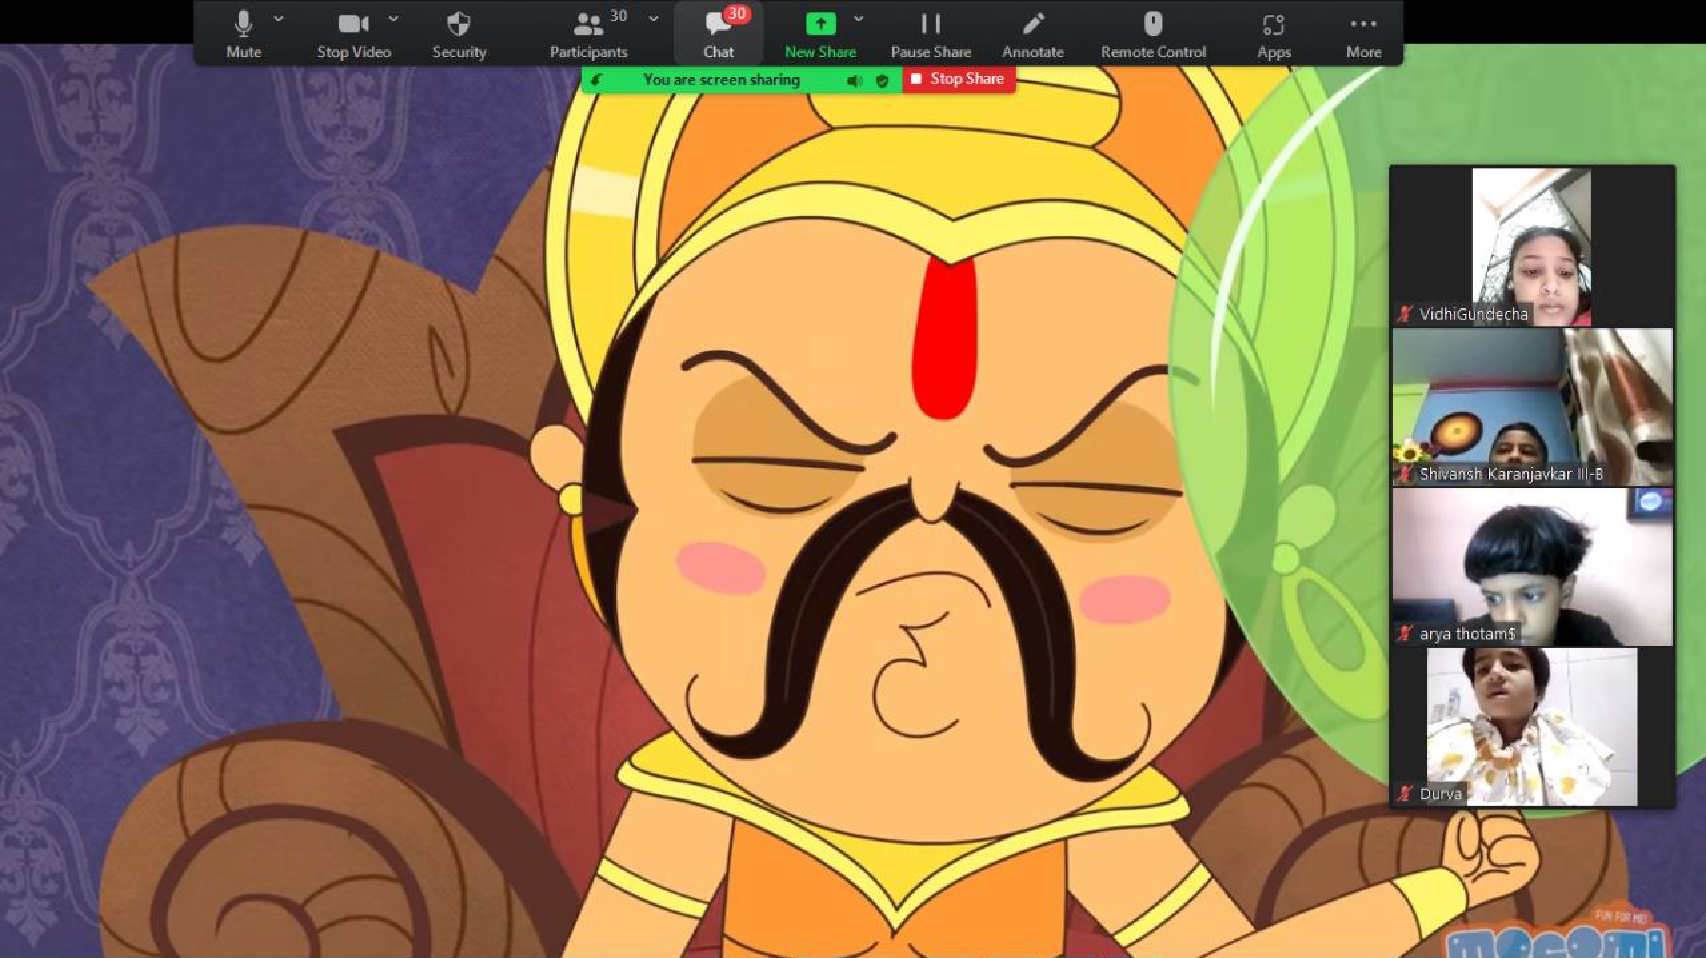1706x958 pixels.
Task: Expand the Participants options chevron
Action: click(653, 19)
